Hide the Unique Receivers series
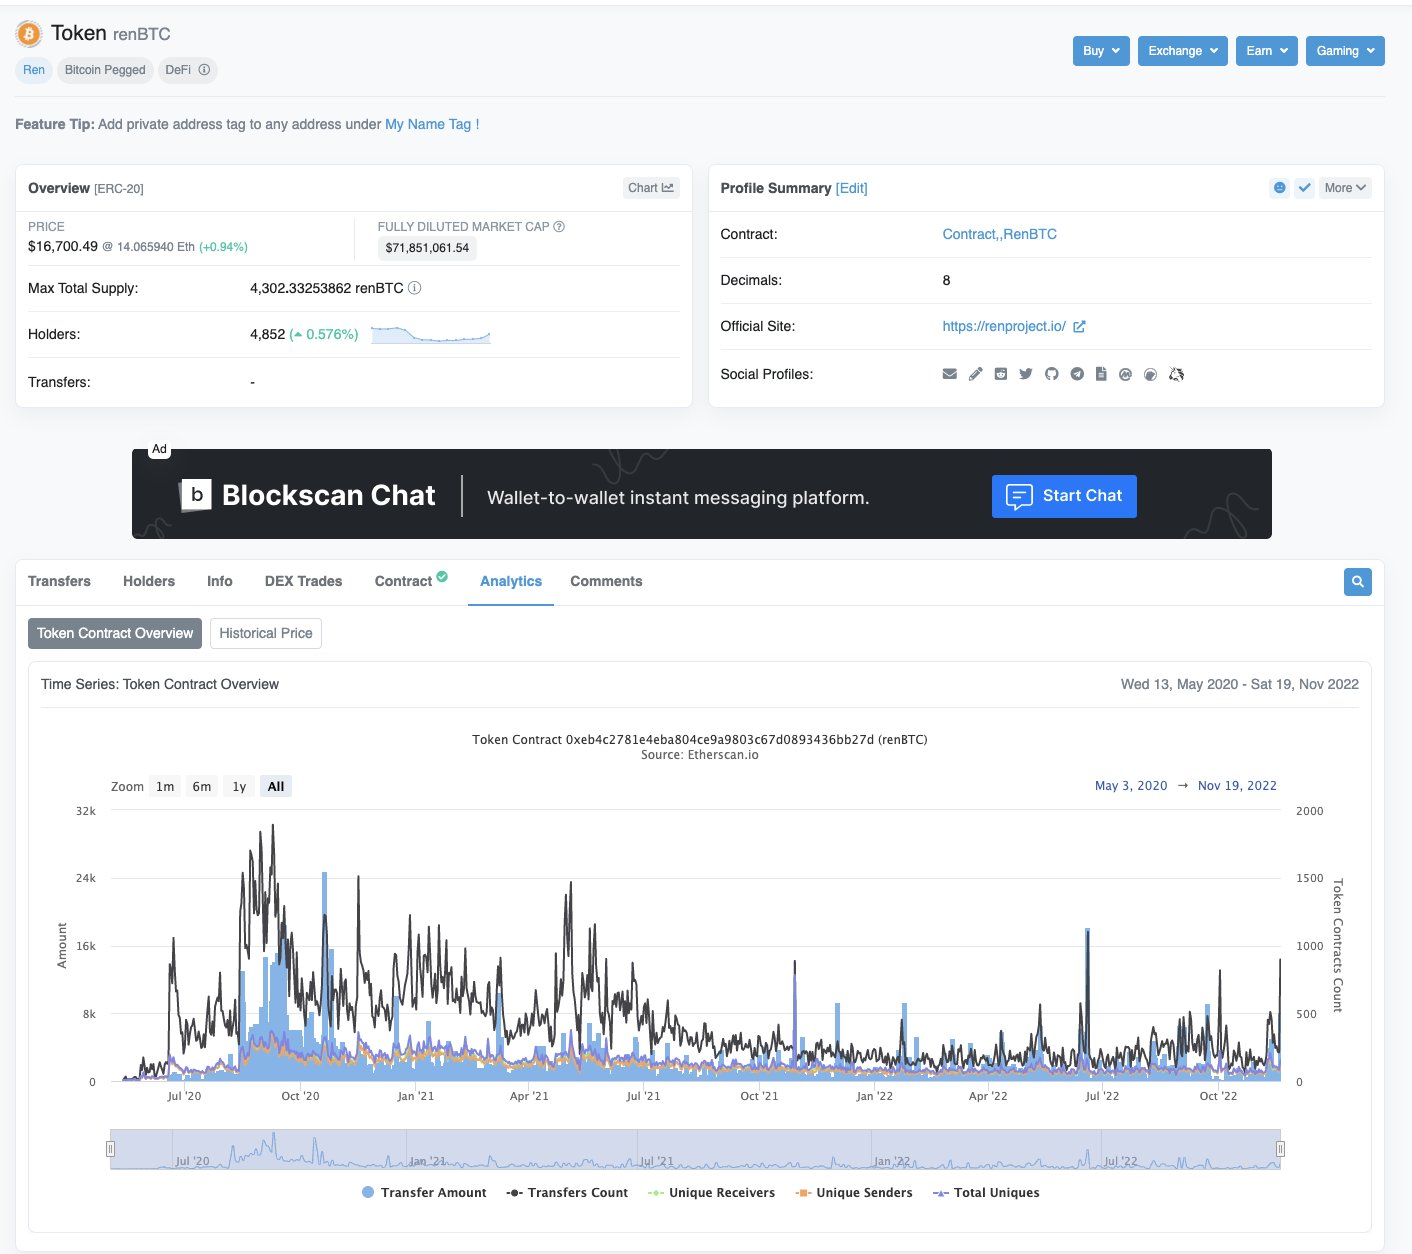This screenshot has height=1254, width=1412. (x=711, y=1192)
